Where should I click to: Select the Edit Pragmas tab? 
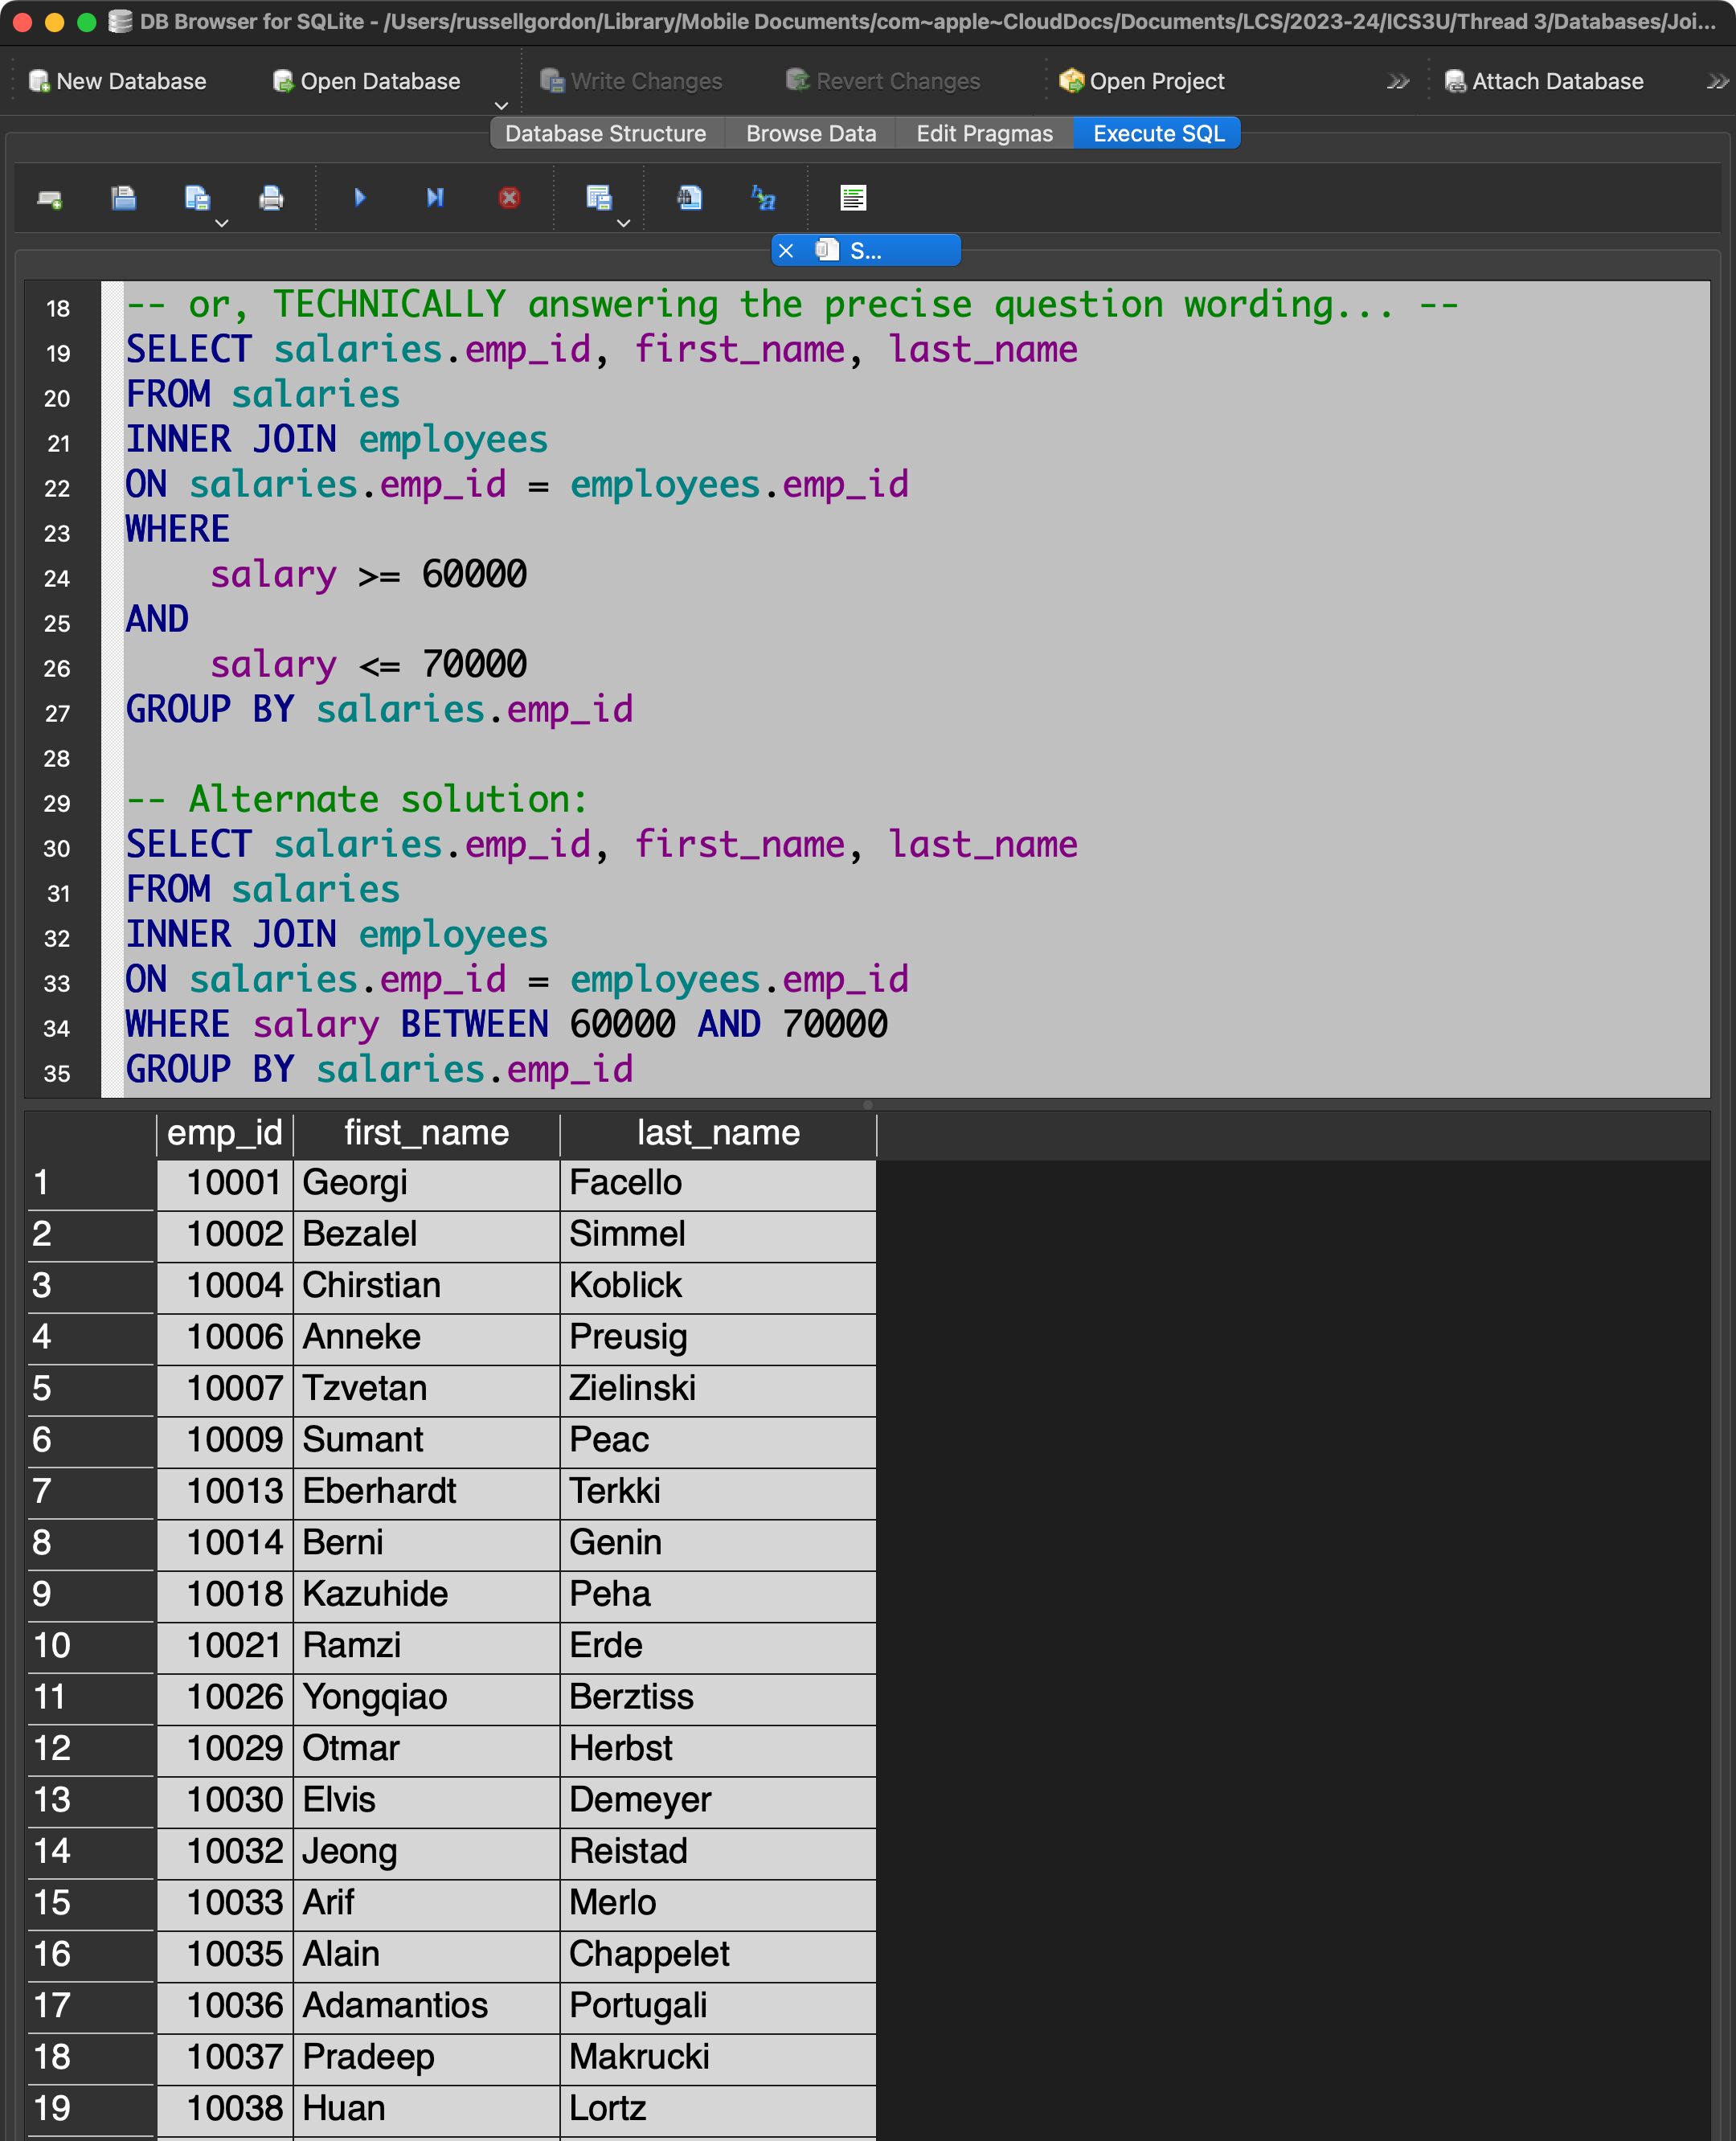(984, 134)
